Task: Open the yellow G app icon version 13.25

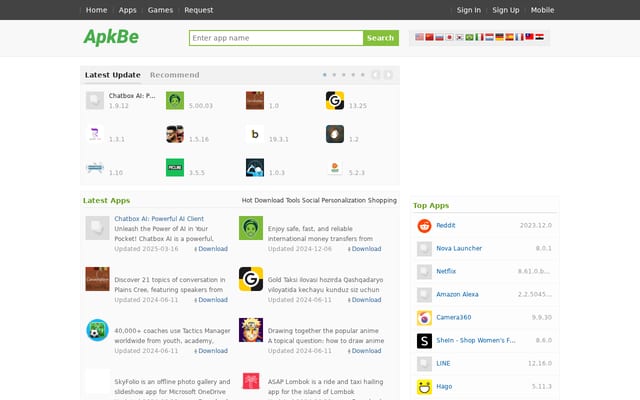Action: [x=335, y=100]
